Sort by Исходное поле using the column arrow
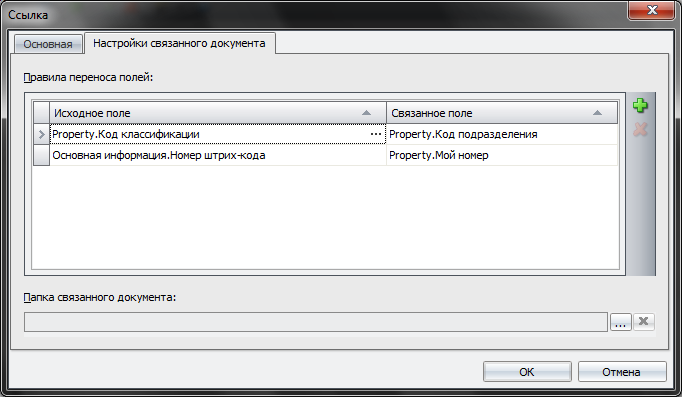The height and width of the screenshot is (397, 682). [366, 113]
